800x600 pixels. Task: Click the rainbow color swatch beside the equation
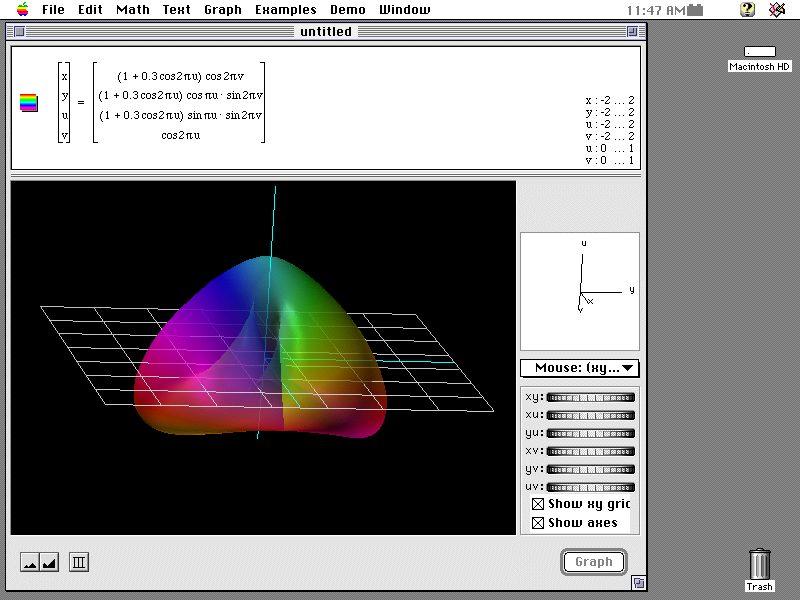[29, 103]
